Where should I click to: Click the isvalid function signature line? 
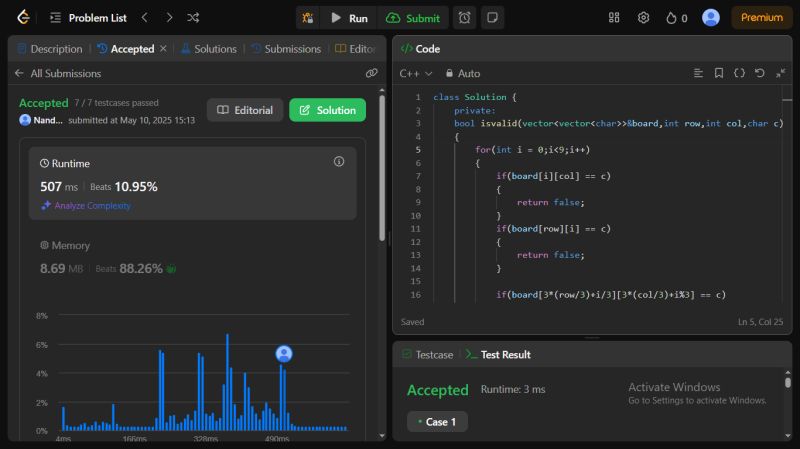pos(618,123)
